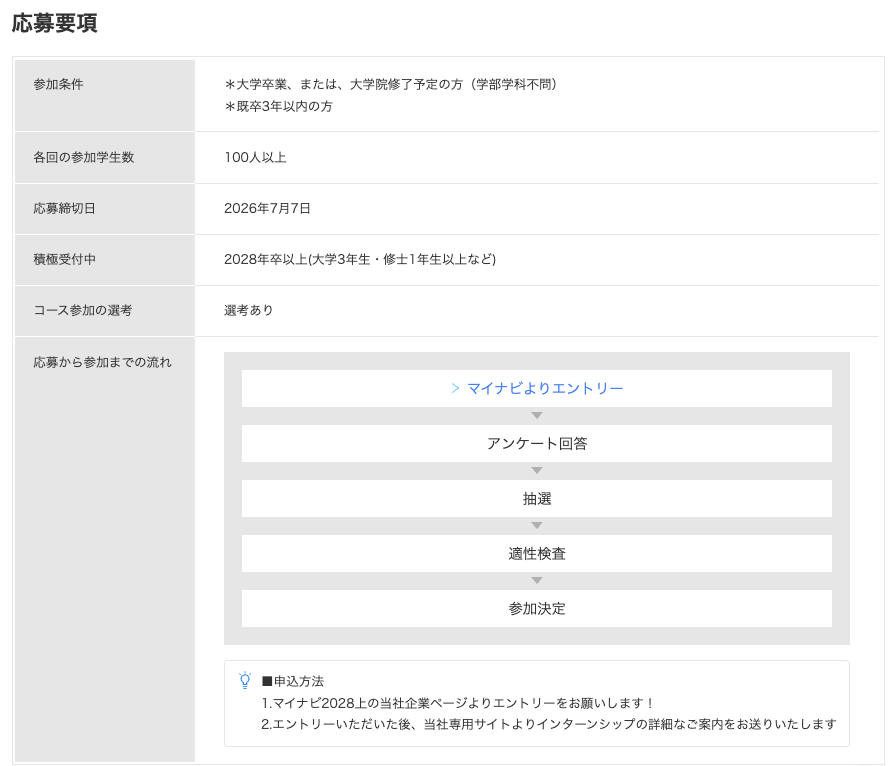Select the 100人以上 value
Viewport: 895px width, 766px height.
point(255,158)
